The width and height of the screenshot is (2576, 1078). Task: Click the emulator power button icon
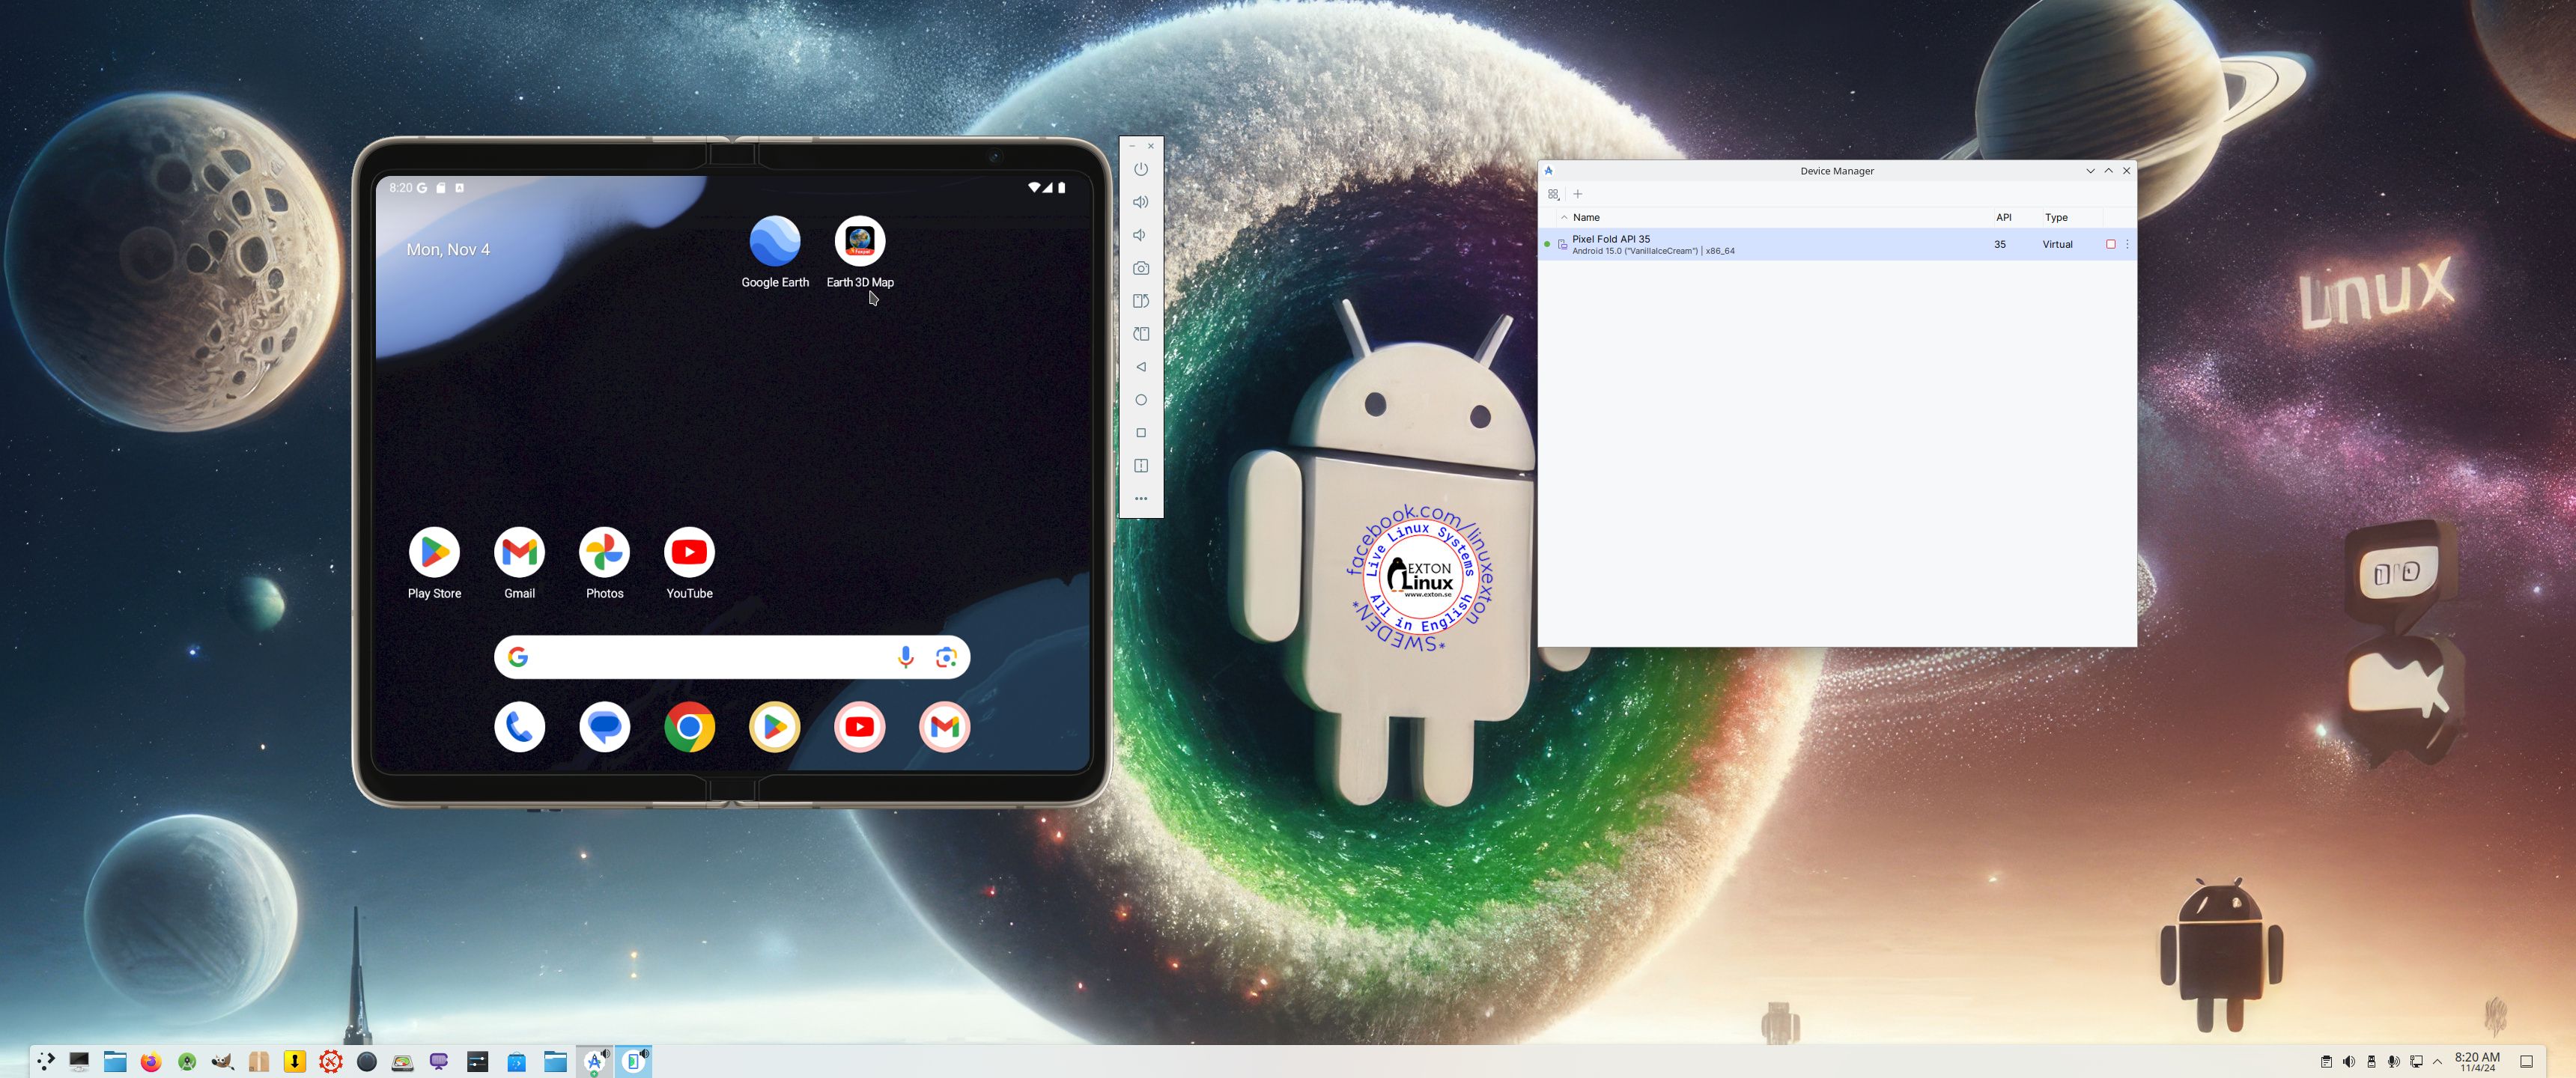[x=1141, y=169]
